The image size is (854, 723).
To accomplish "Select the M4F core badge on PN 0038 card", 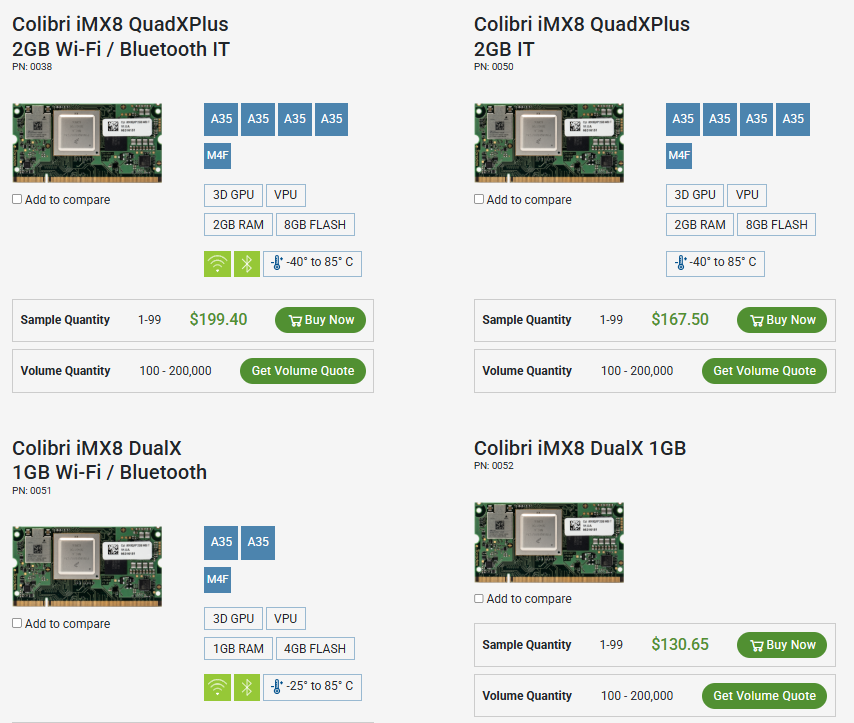I will [217, 156].
